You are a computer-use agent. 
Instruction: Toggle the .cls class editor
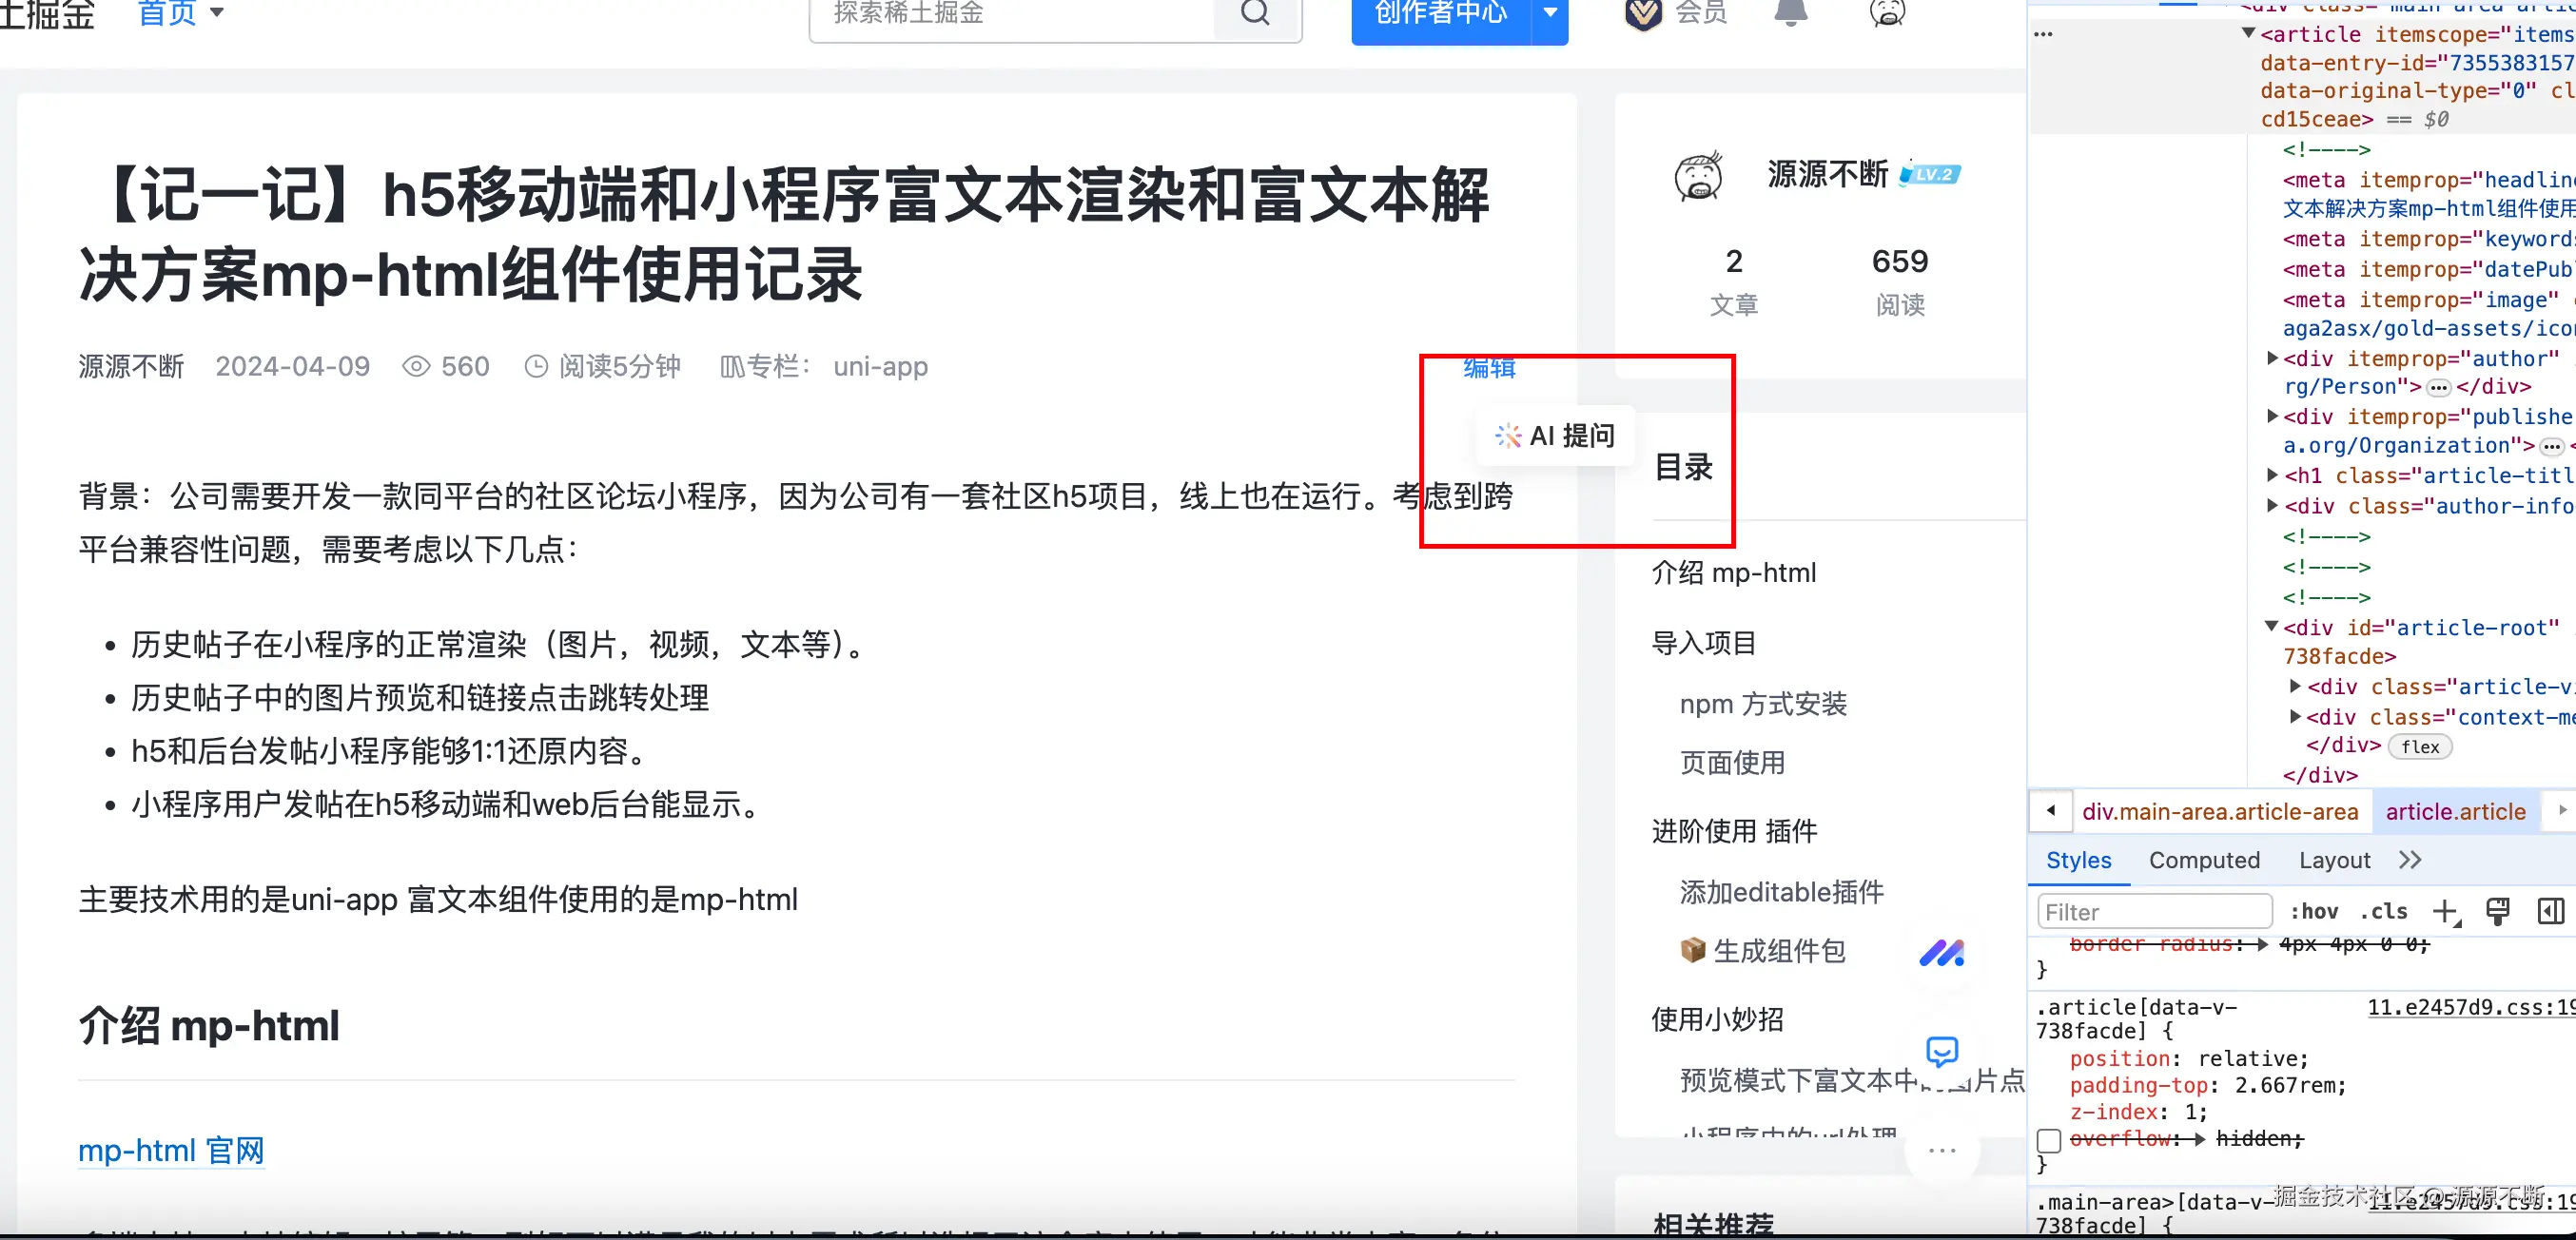pos(2384,911)
